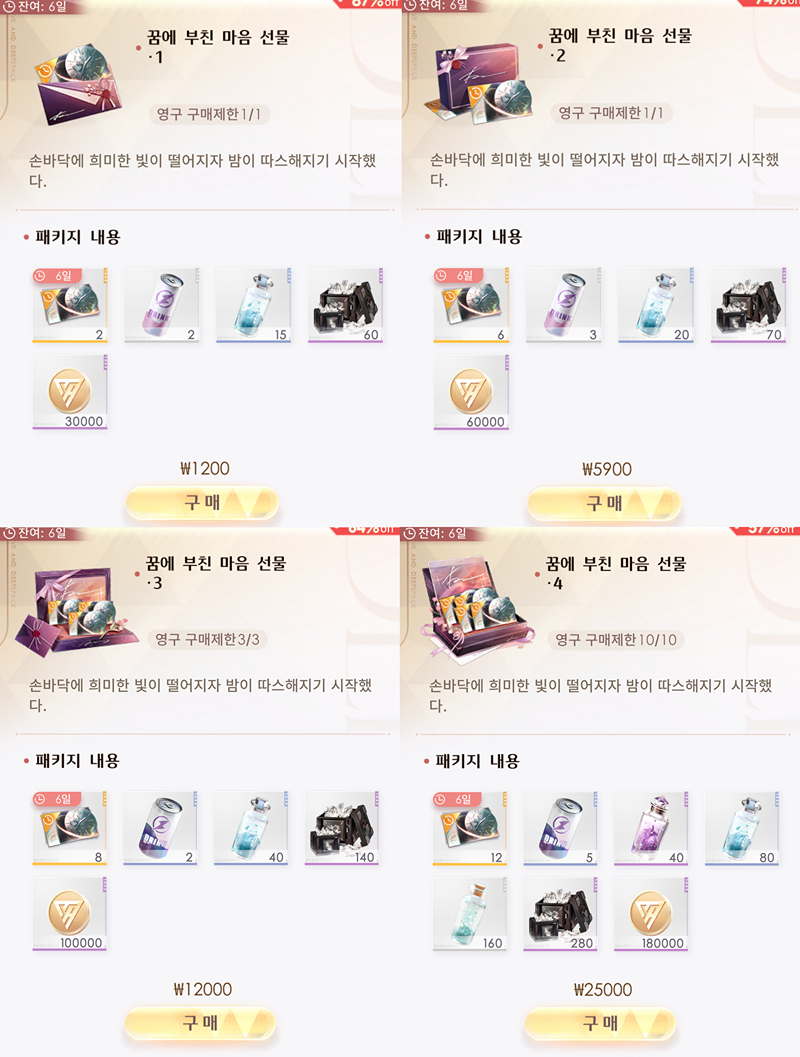Select the 30000 gold coin item

[70, 392]
